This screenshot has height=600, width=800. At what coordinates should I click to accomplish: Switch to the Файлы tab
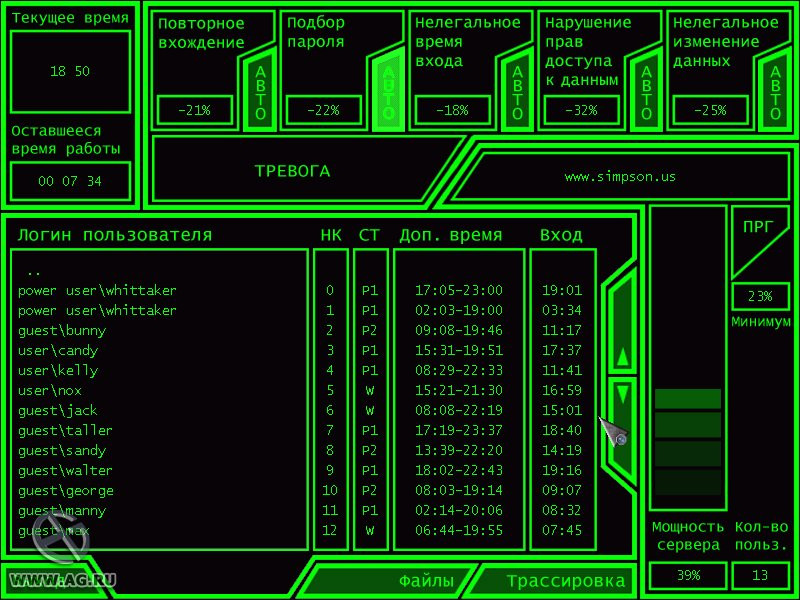pyautogui.click(x=396, y=581)
